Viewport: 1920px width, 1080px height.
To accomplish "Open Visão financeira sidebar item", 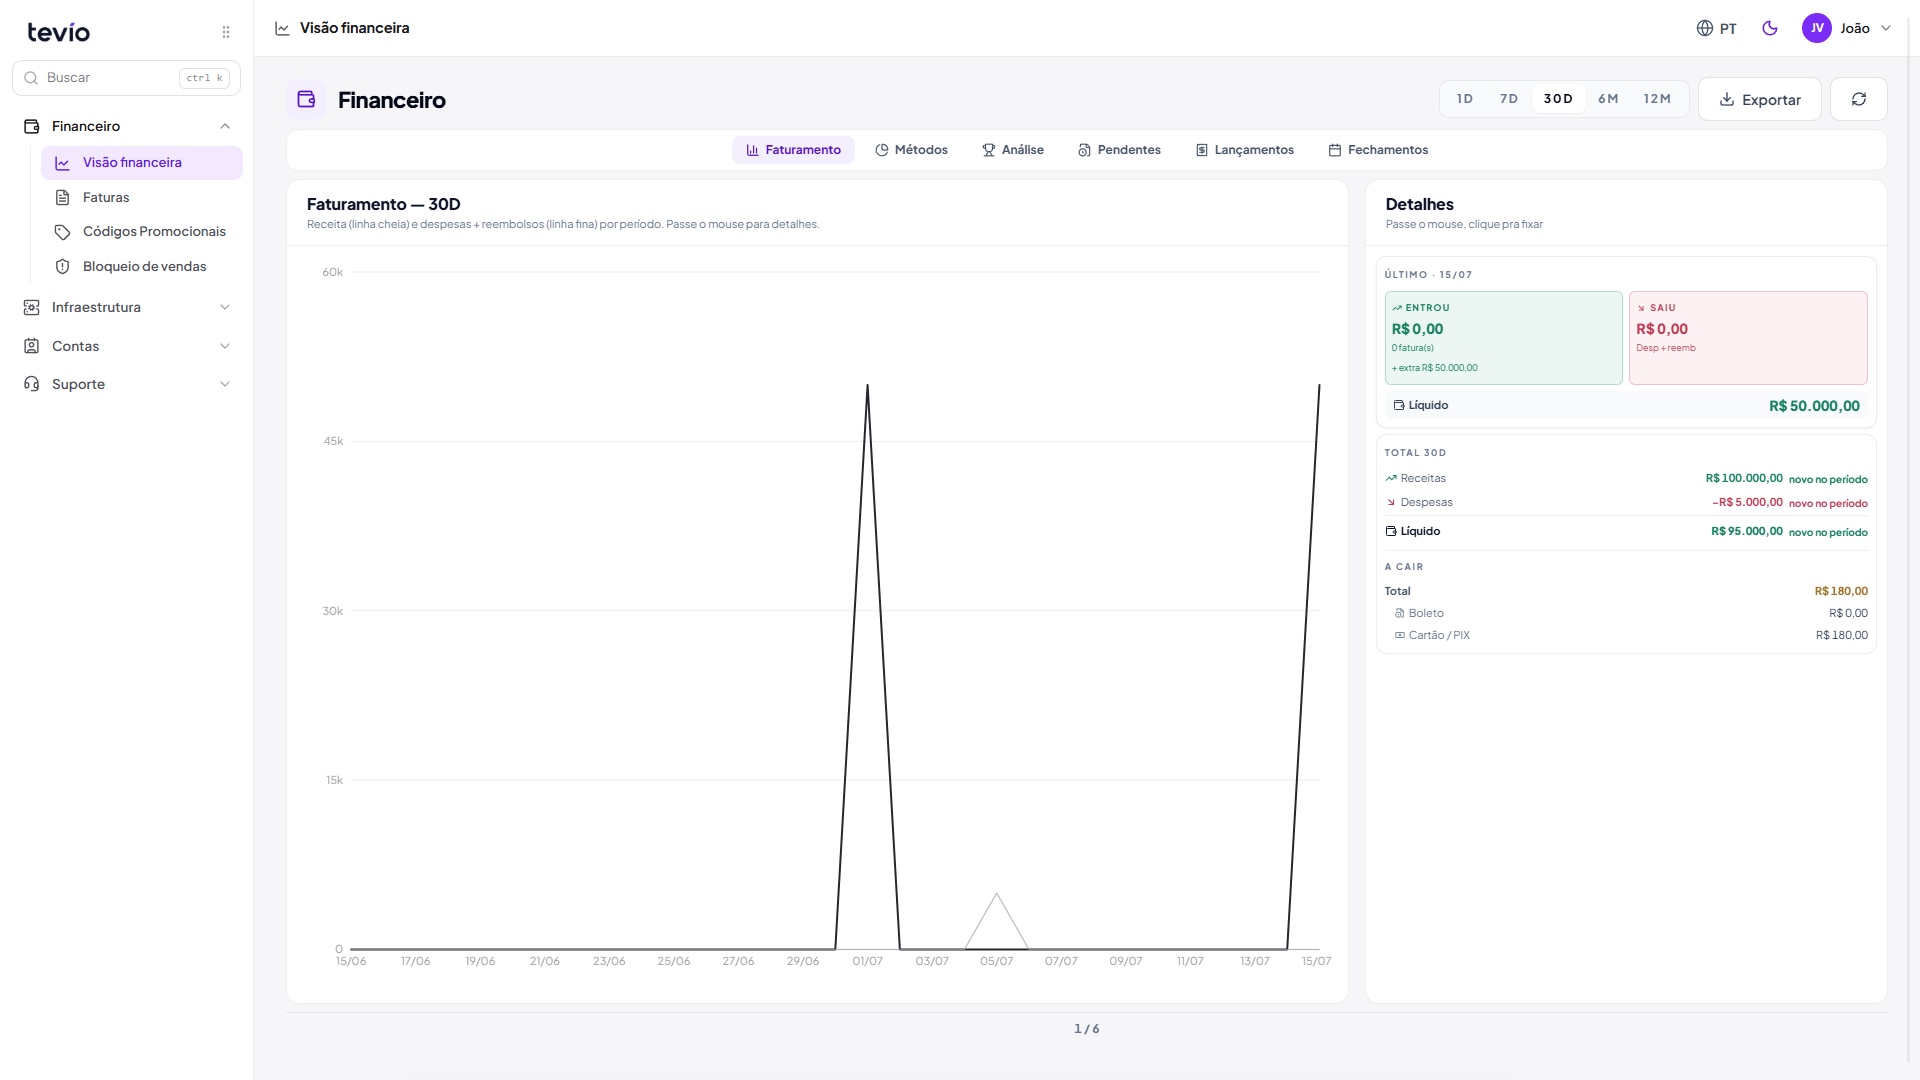I will click(142, 163).
